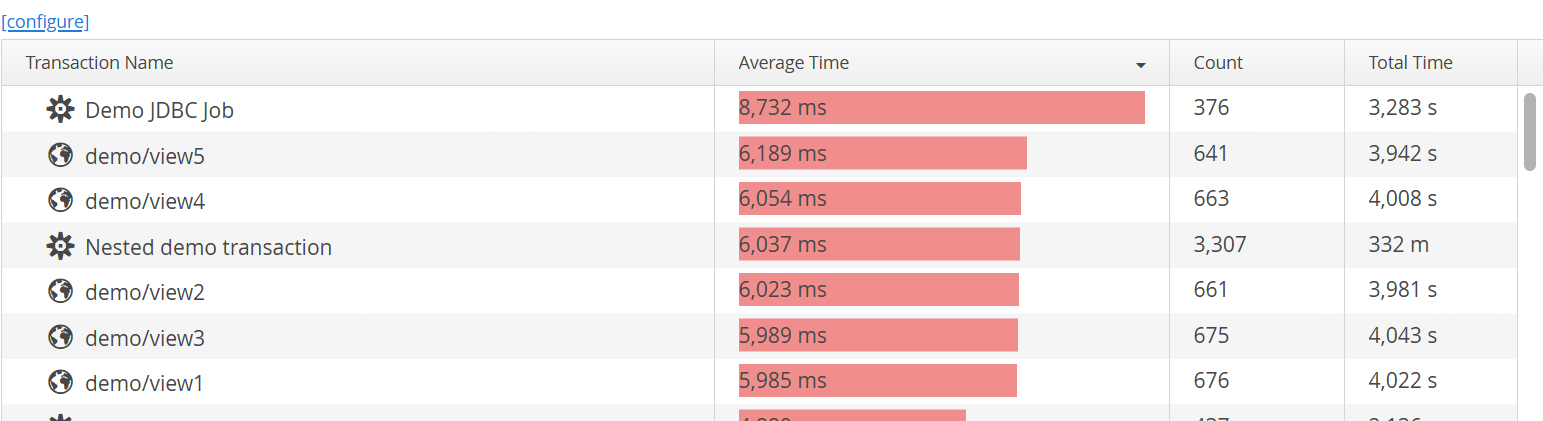Click the globe icon beside demo/view1
Image resolution: width=1543 pixels, height=421 pixels.
click(x=61, y=382)
